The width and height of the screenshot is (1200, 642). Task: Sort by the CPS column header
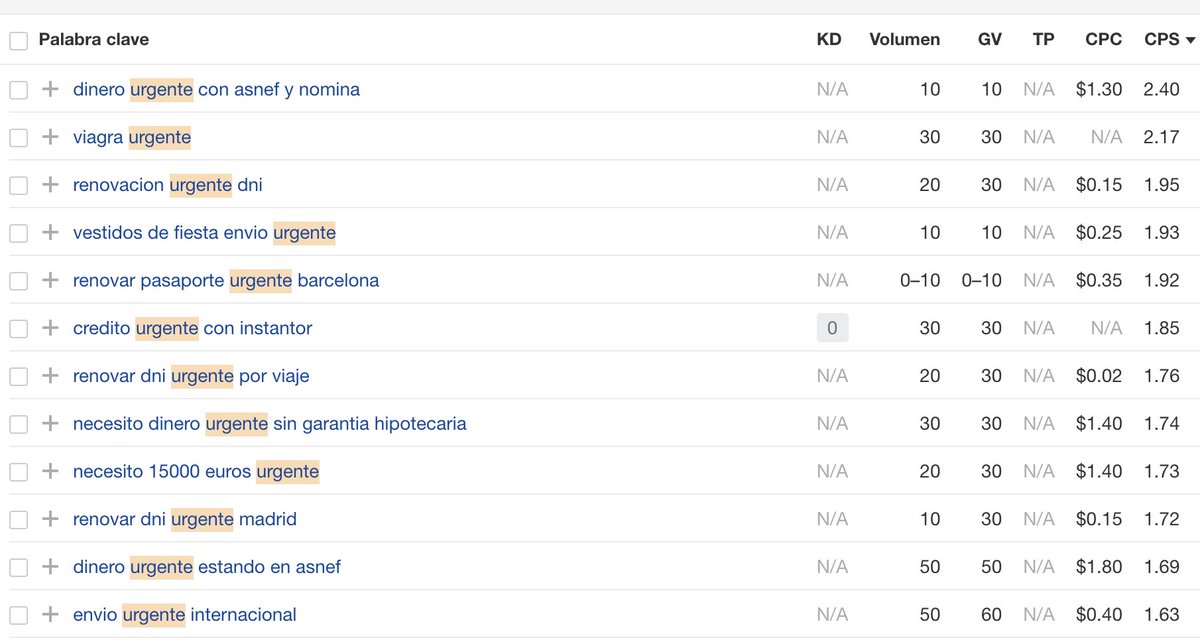pos(1169,40)
